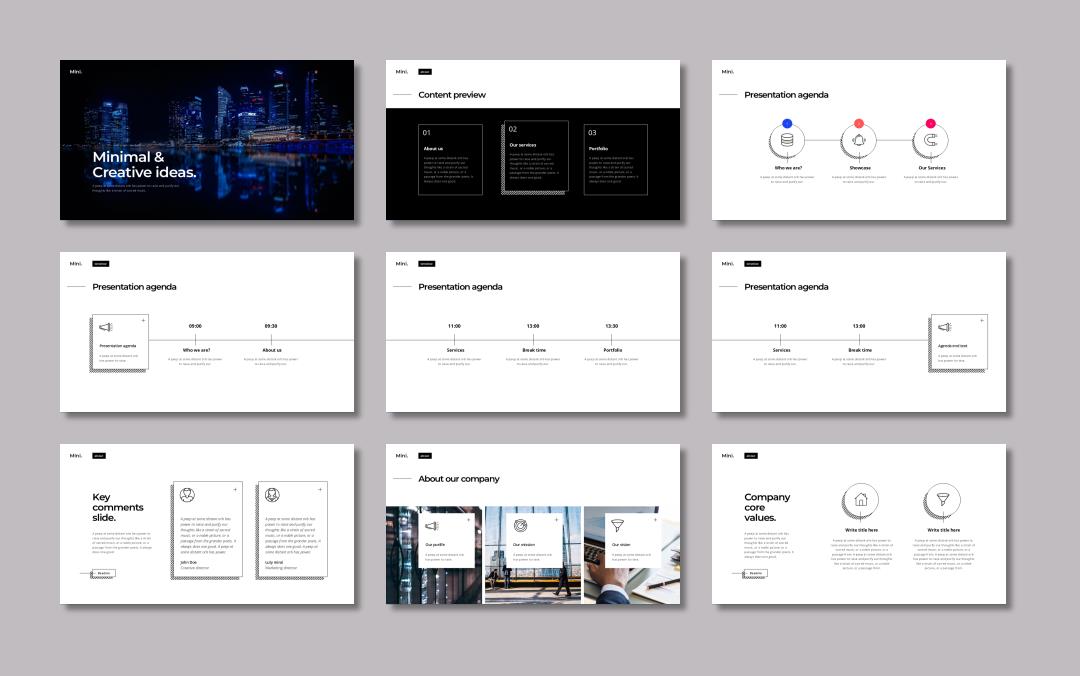Click the database icon above Who we are
The width and height of the screenshot is (1080, 676).
(x=787, y=141)
